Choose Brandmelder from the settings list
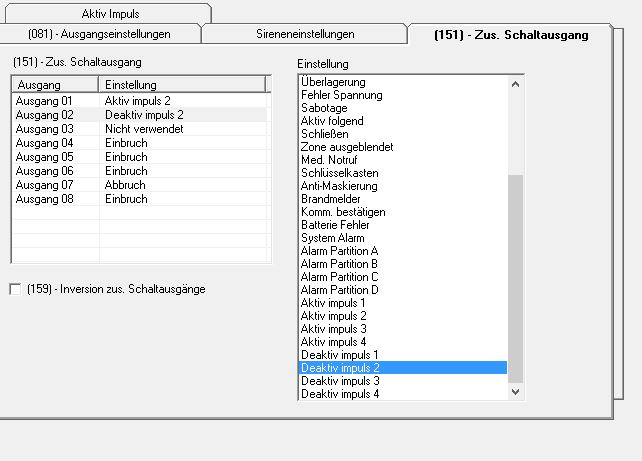 (331, 199)
